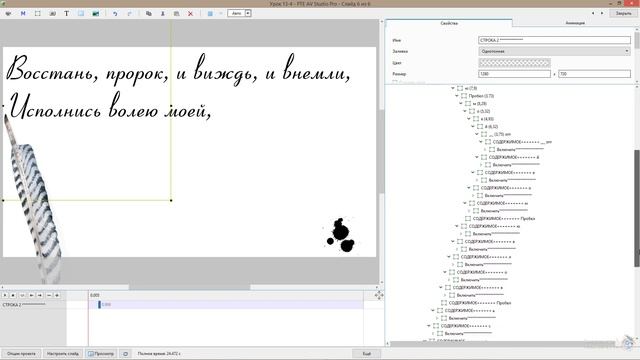Click the next slide arrow at top right
Image resolution: width=640 pixels, height=360 pixels.
pyautogui.click(x=602, y=13)
